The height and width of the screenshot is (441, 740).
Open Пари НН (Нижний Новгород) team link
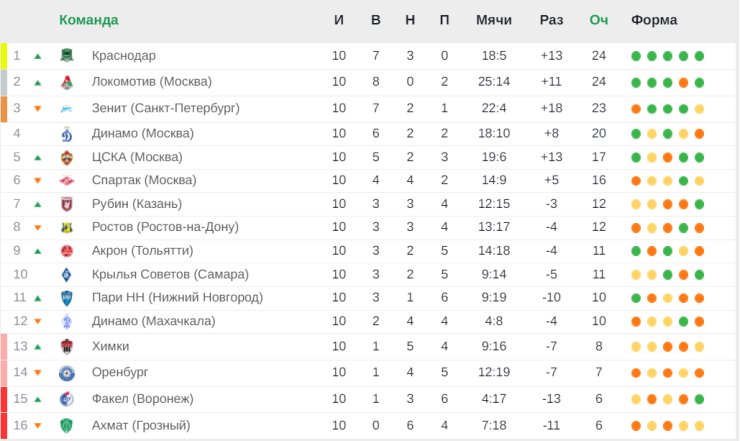pos(177,297)
